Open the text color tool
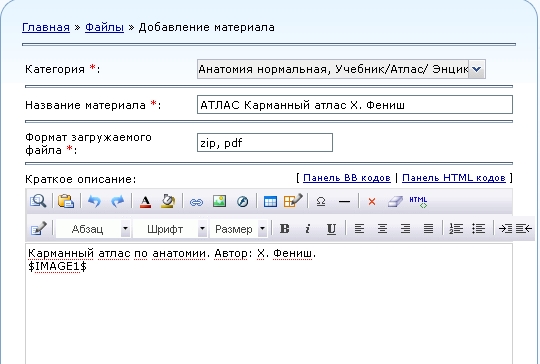Viewport: 540px width, 364px height. tap(145, 201)
